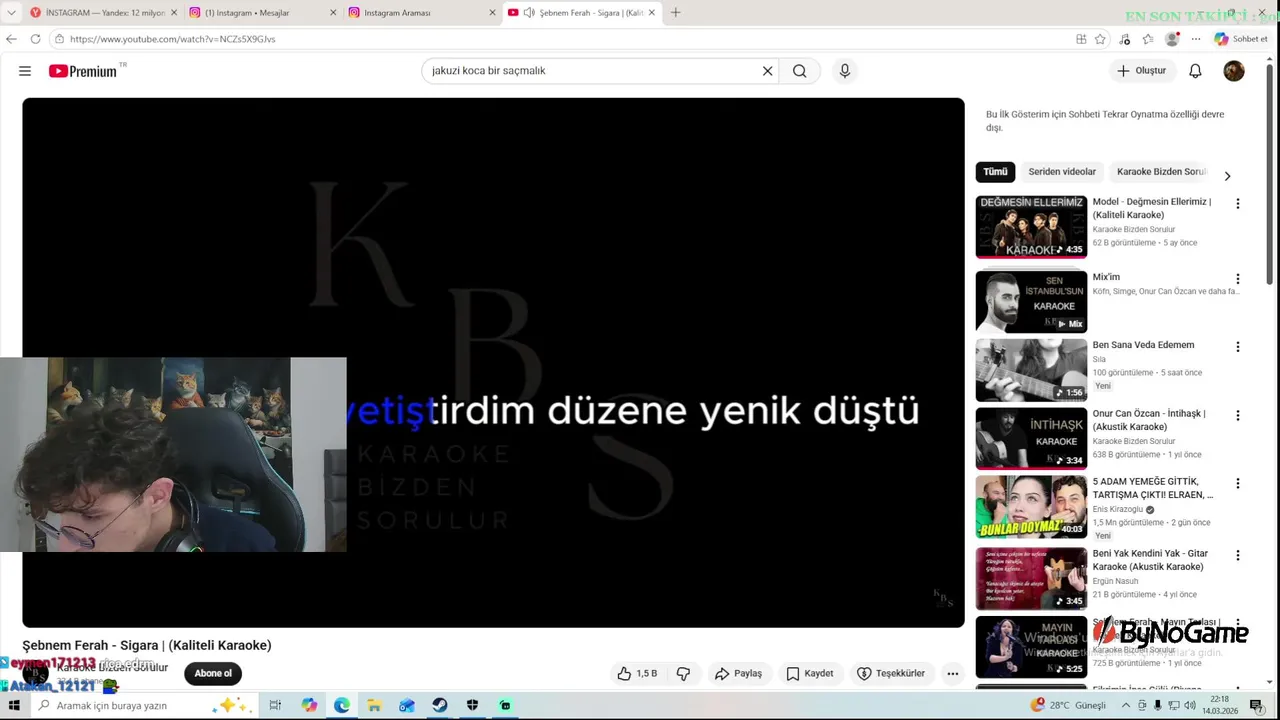Add page to browser favorites star
Viewport: 1280px width, 720px height.
[x=1100, y=39]
